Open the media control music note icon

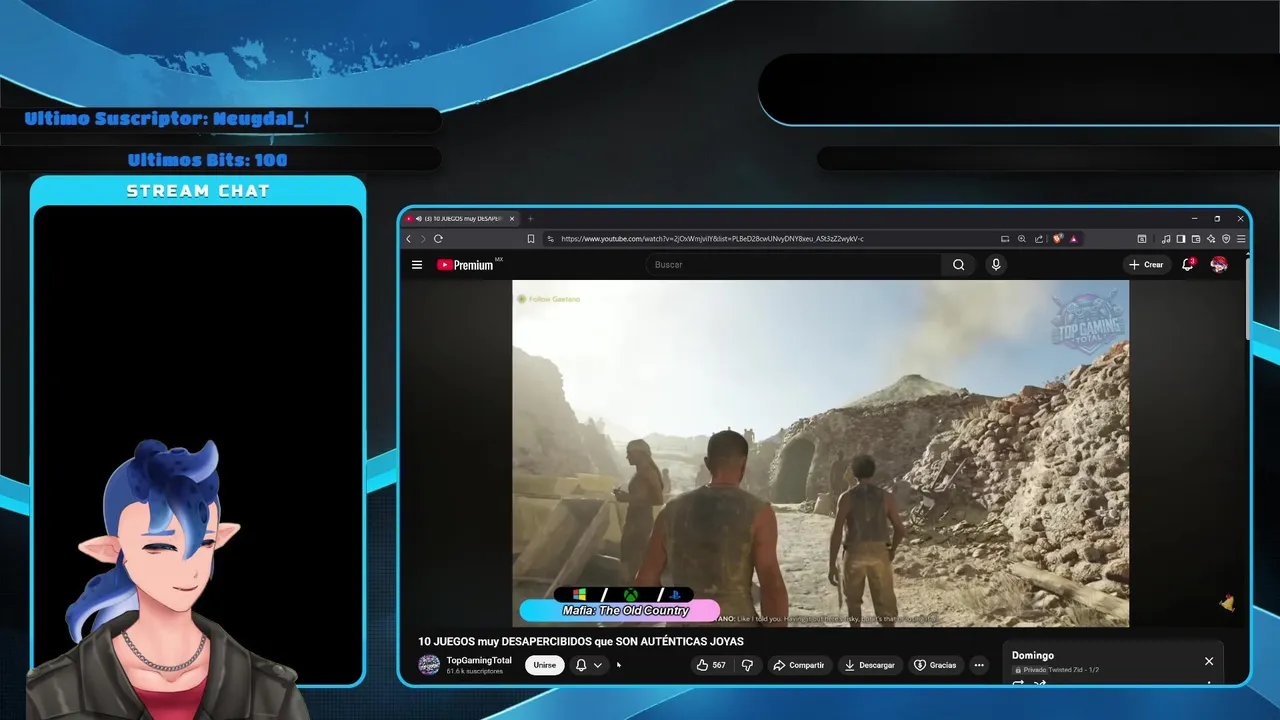pyautogui.click(x=1166, y=239)
